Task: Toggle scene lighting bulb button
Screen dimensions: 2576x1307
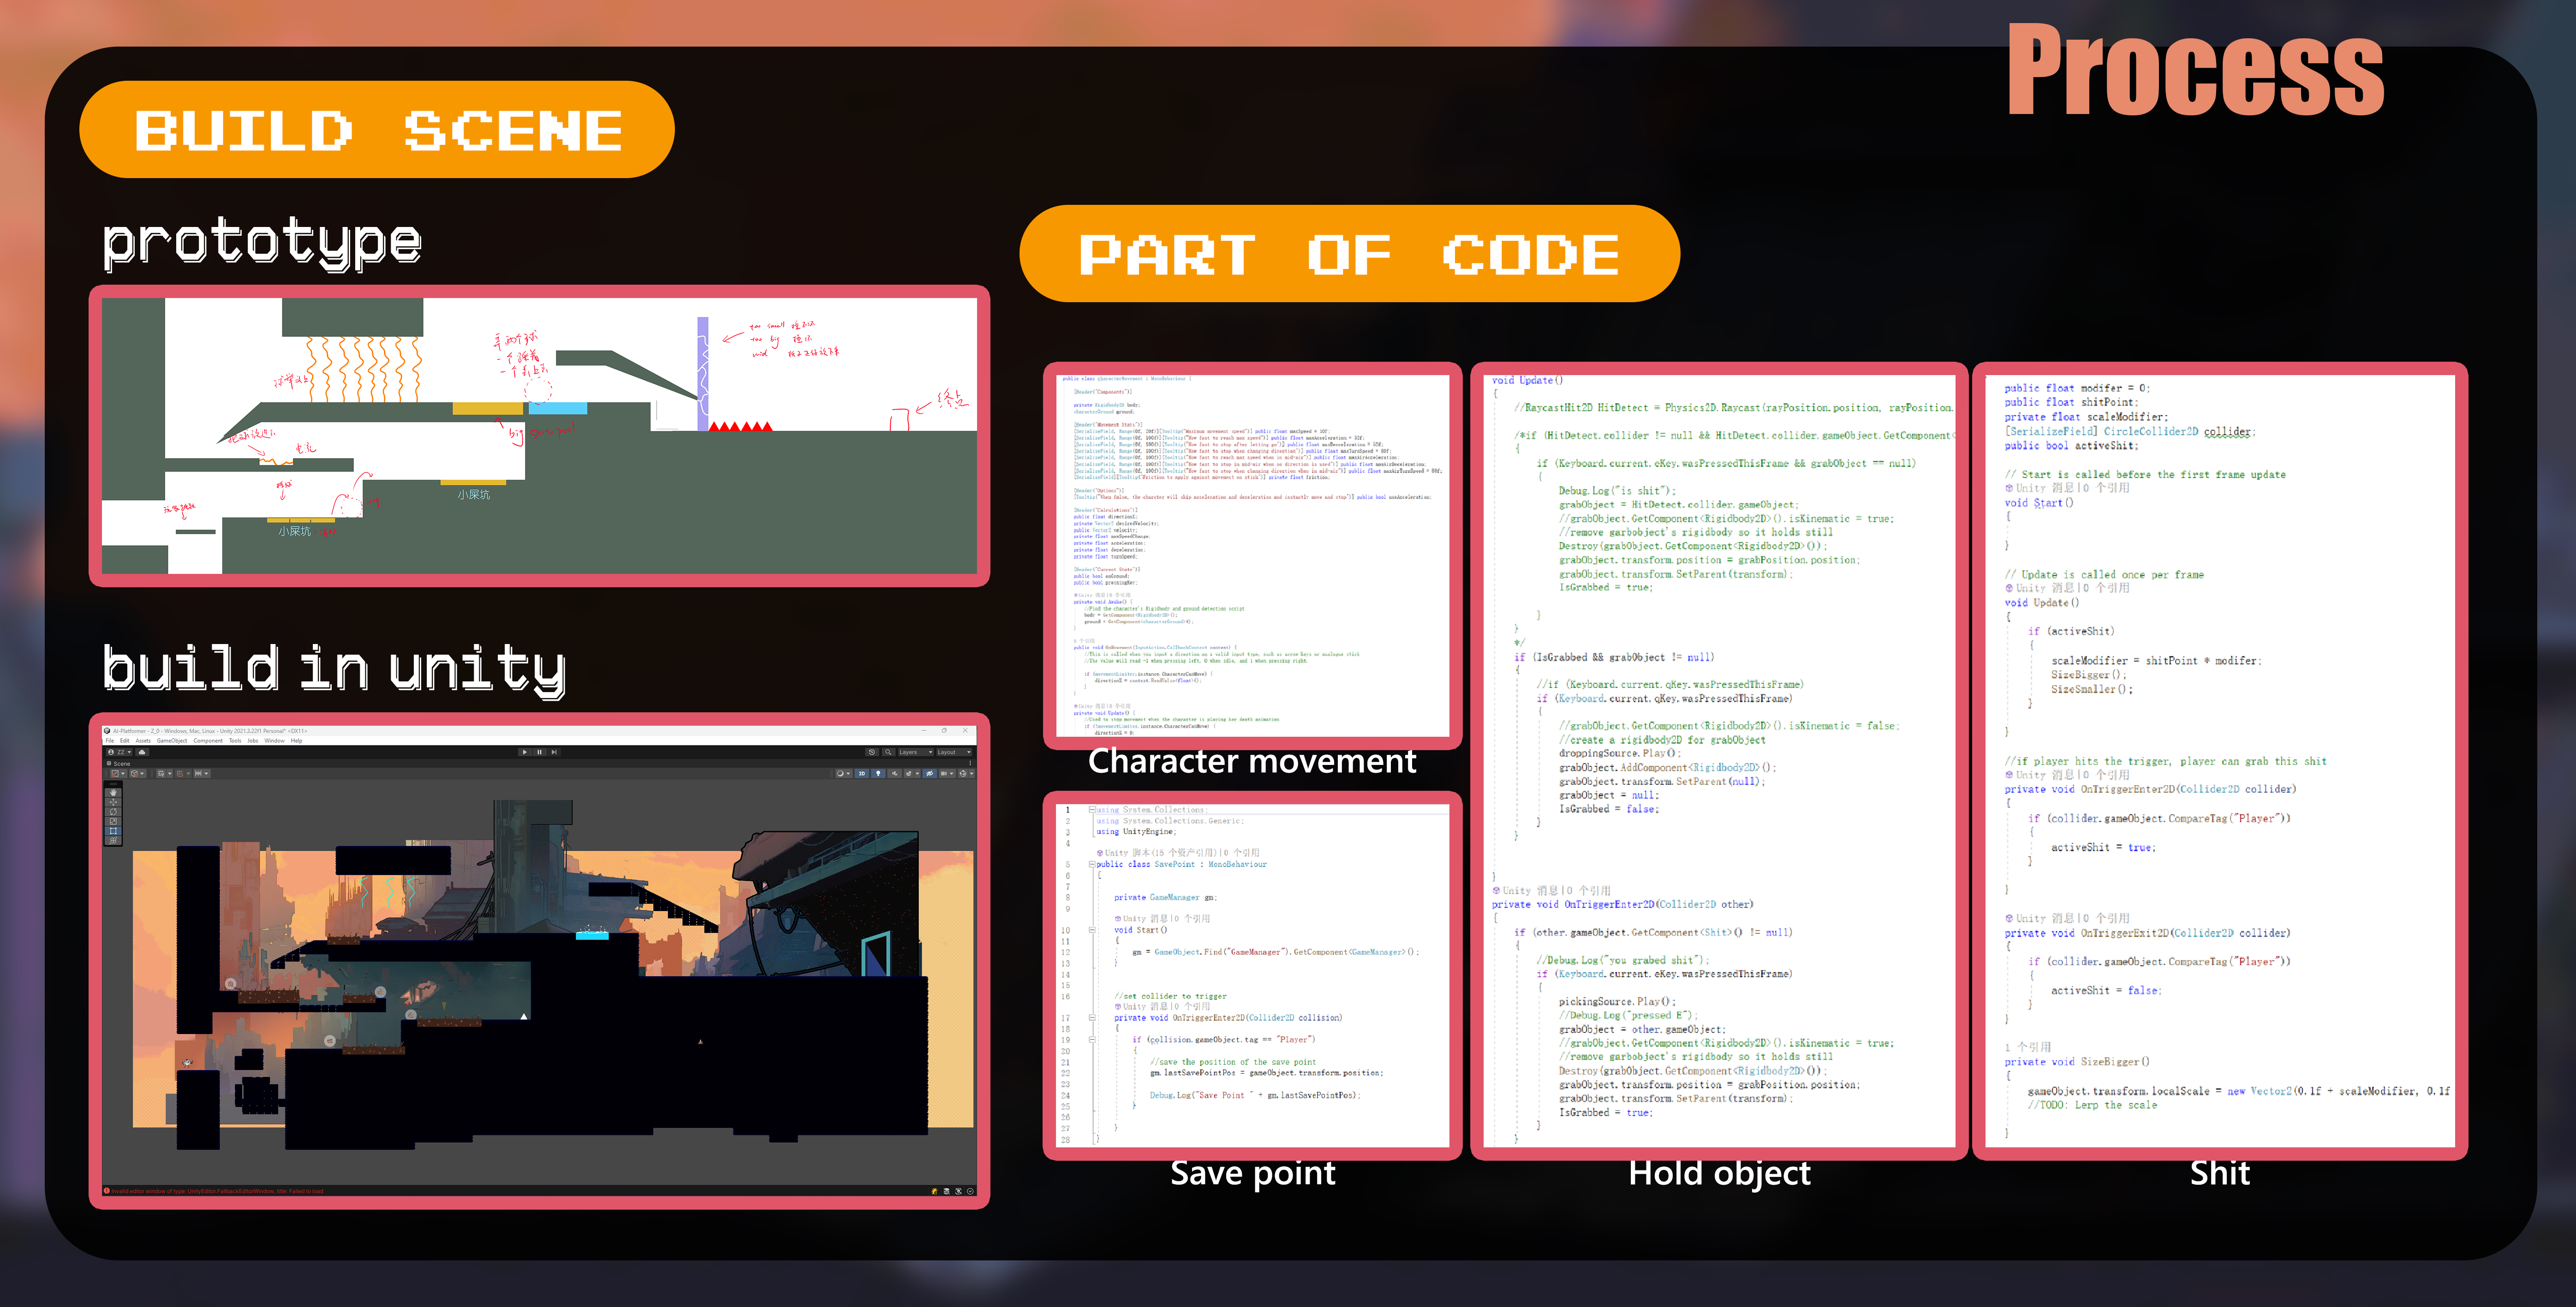Action: [878, 774]
